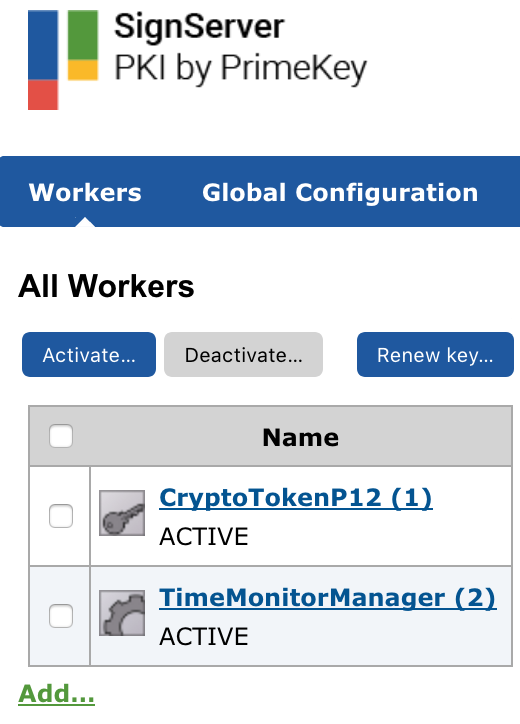Viewport: 520px width, 724px height.
Task: Click the Name column header
Action: pos(301,437)
